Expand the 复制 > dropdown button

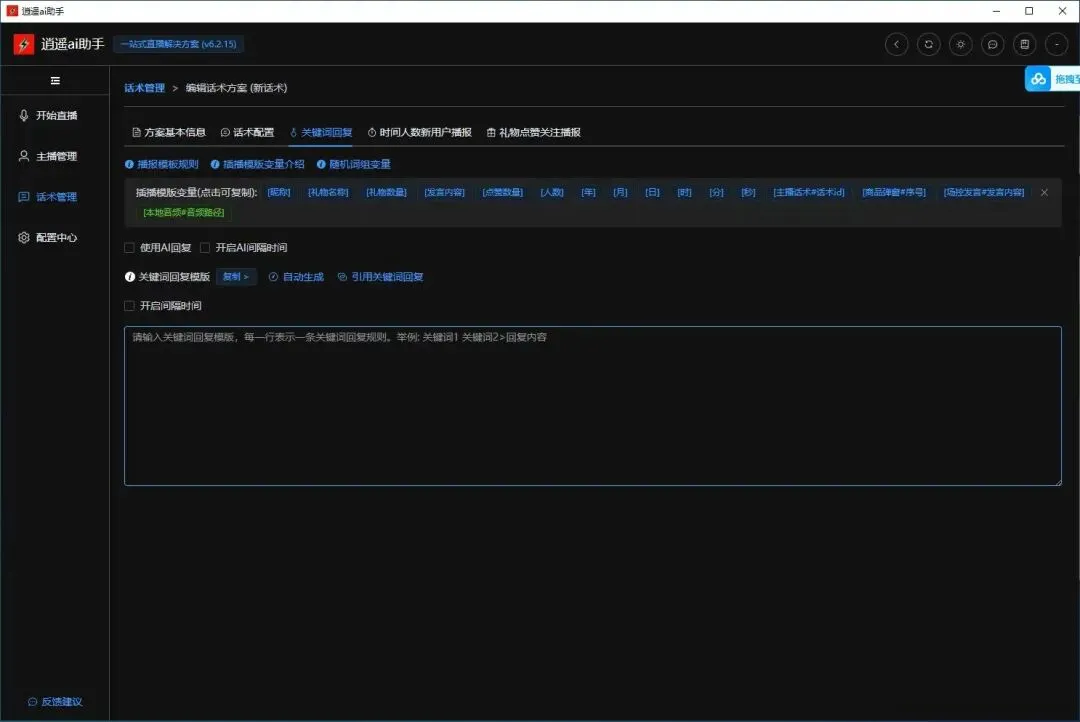(x=236, y=277)
